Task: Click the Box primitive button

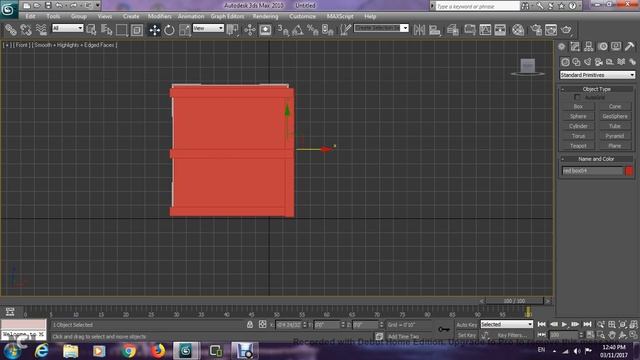Action: tap(578, 107)
